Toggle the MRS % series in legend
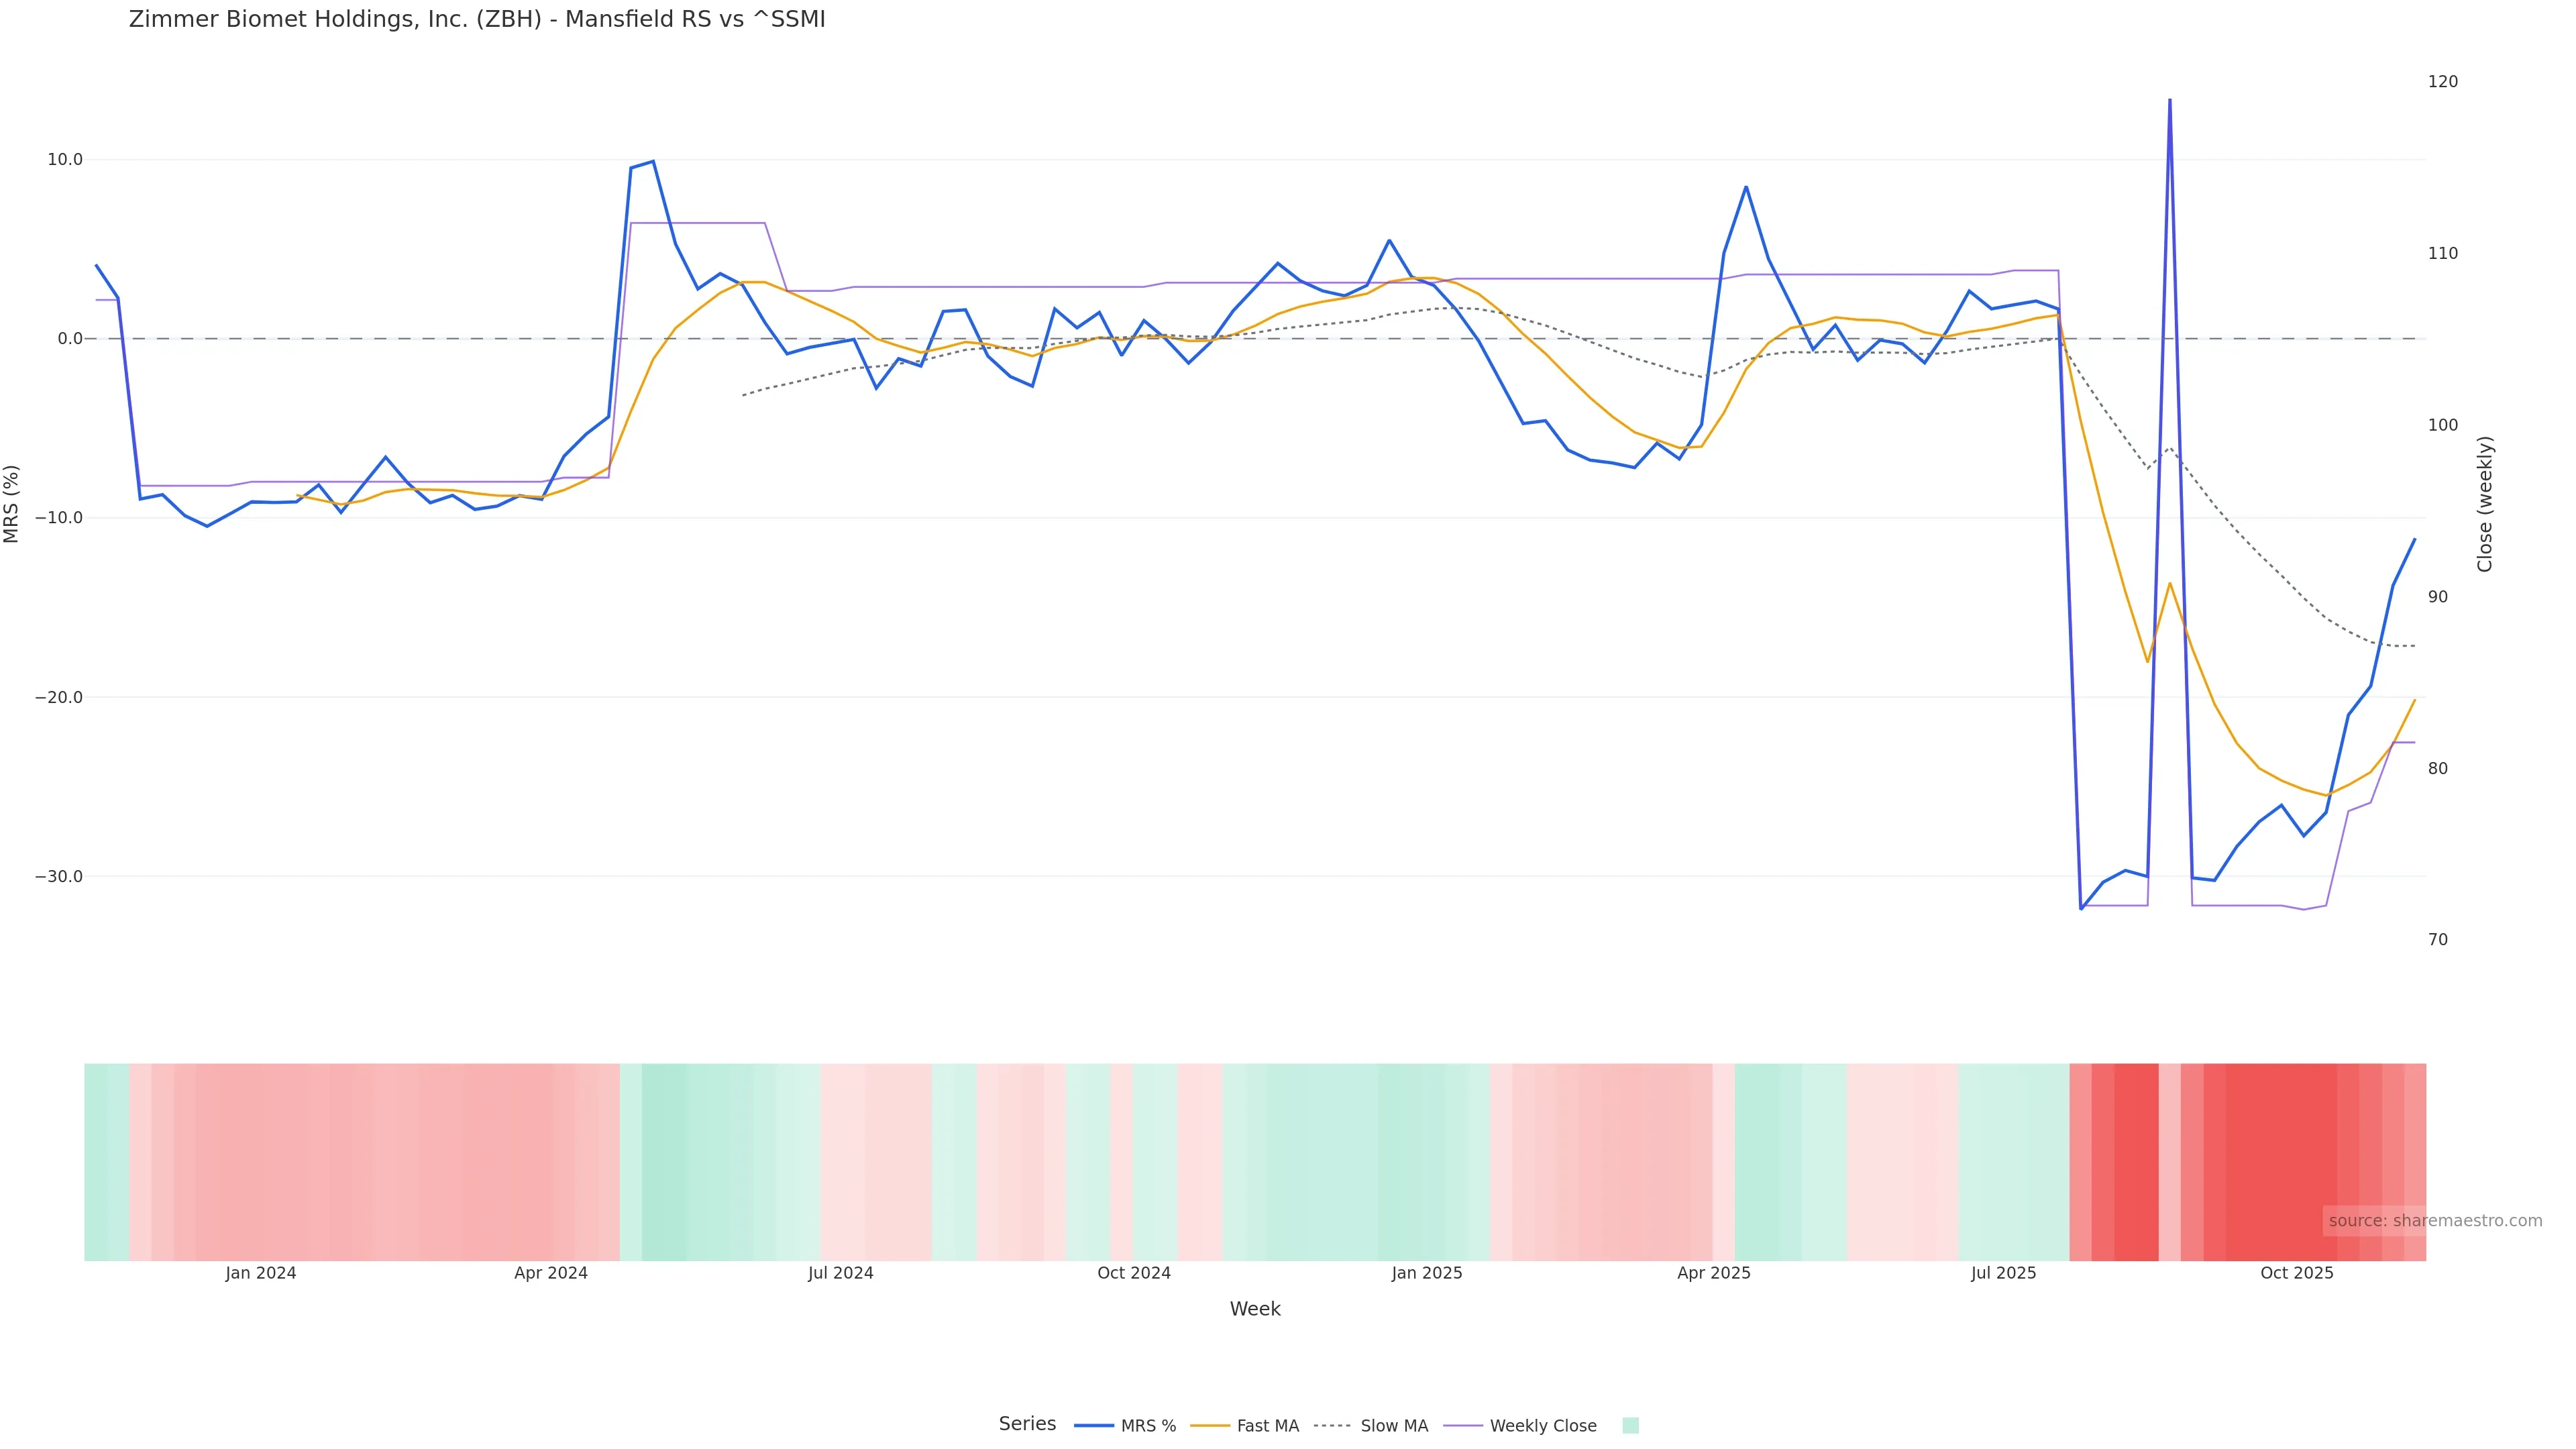Image resolution: width=2576 pixels, height=1449 pixels. coord(1148,1426)
